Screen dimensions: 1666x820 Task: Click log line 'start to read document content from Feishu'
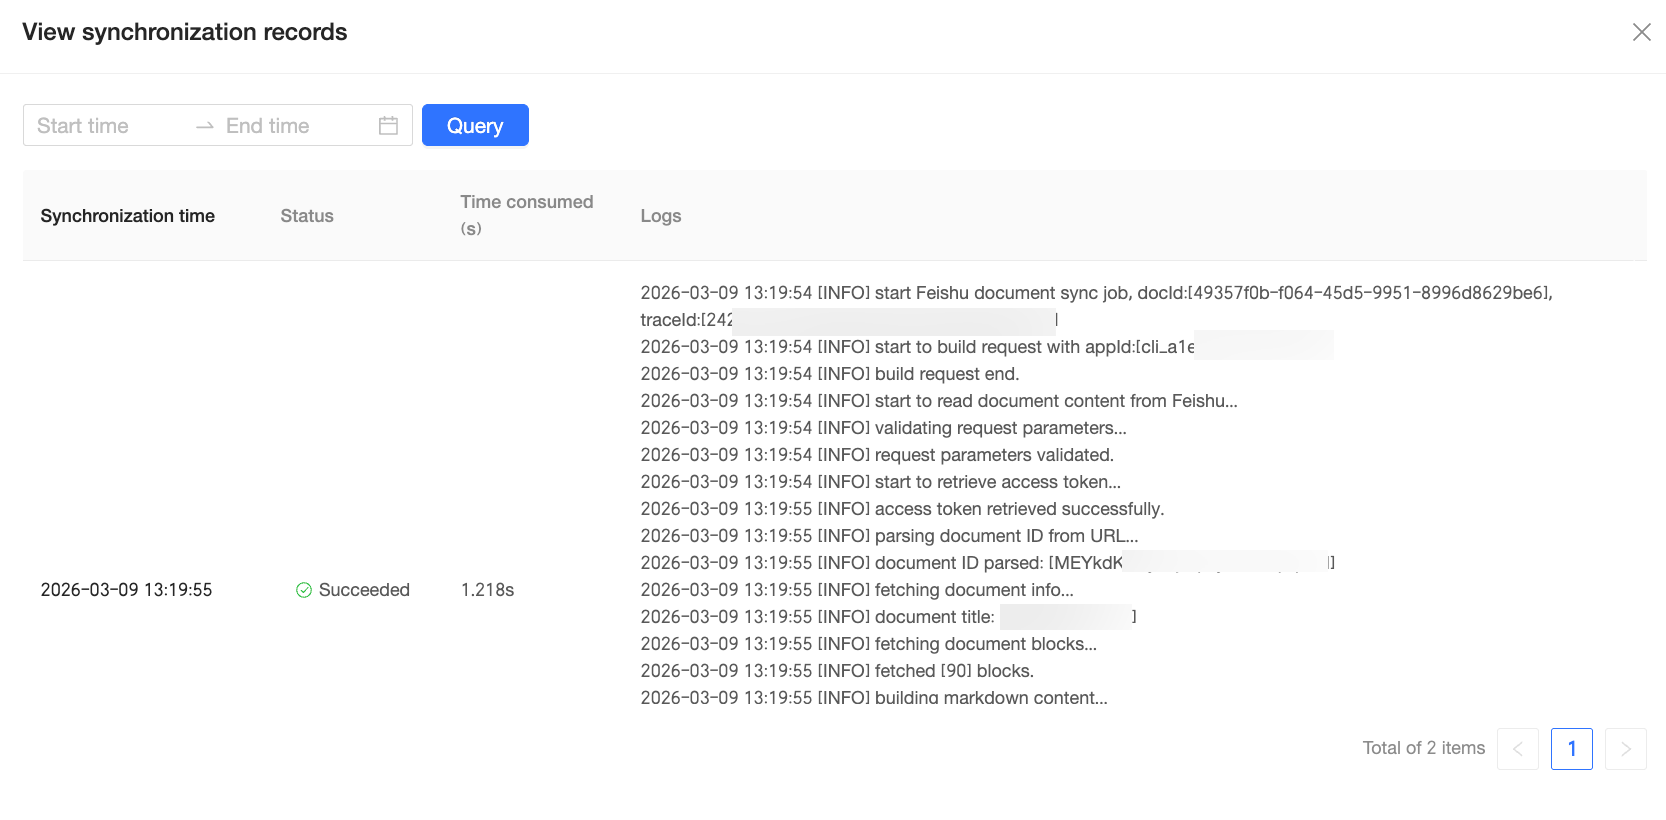(938, 401)
